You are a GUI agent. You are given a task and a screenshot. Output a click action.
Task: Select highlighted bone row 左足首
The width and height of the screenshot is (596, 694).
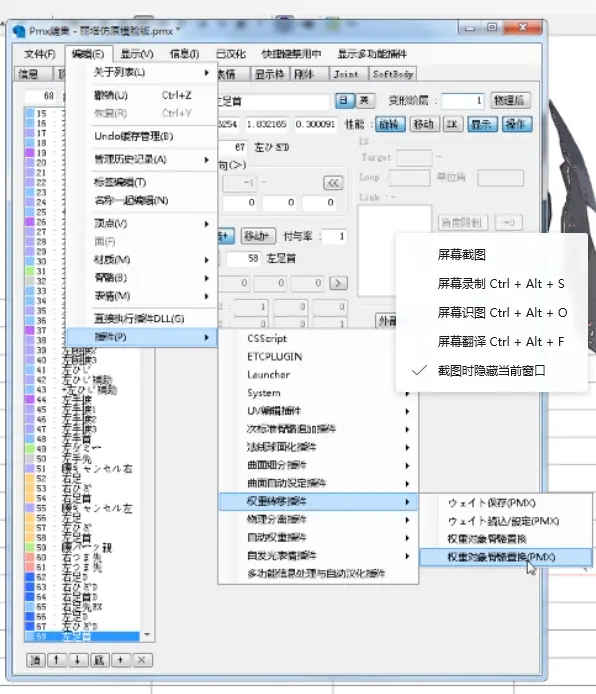click(83, 636)
